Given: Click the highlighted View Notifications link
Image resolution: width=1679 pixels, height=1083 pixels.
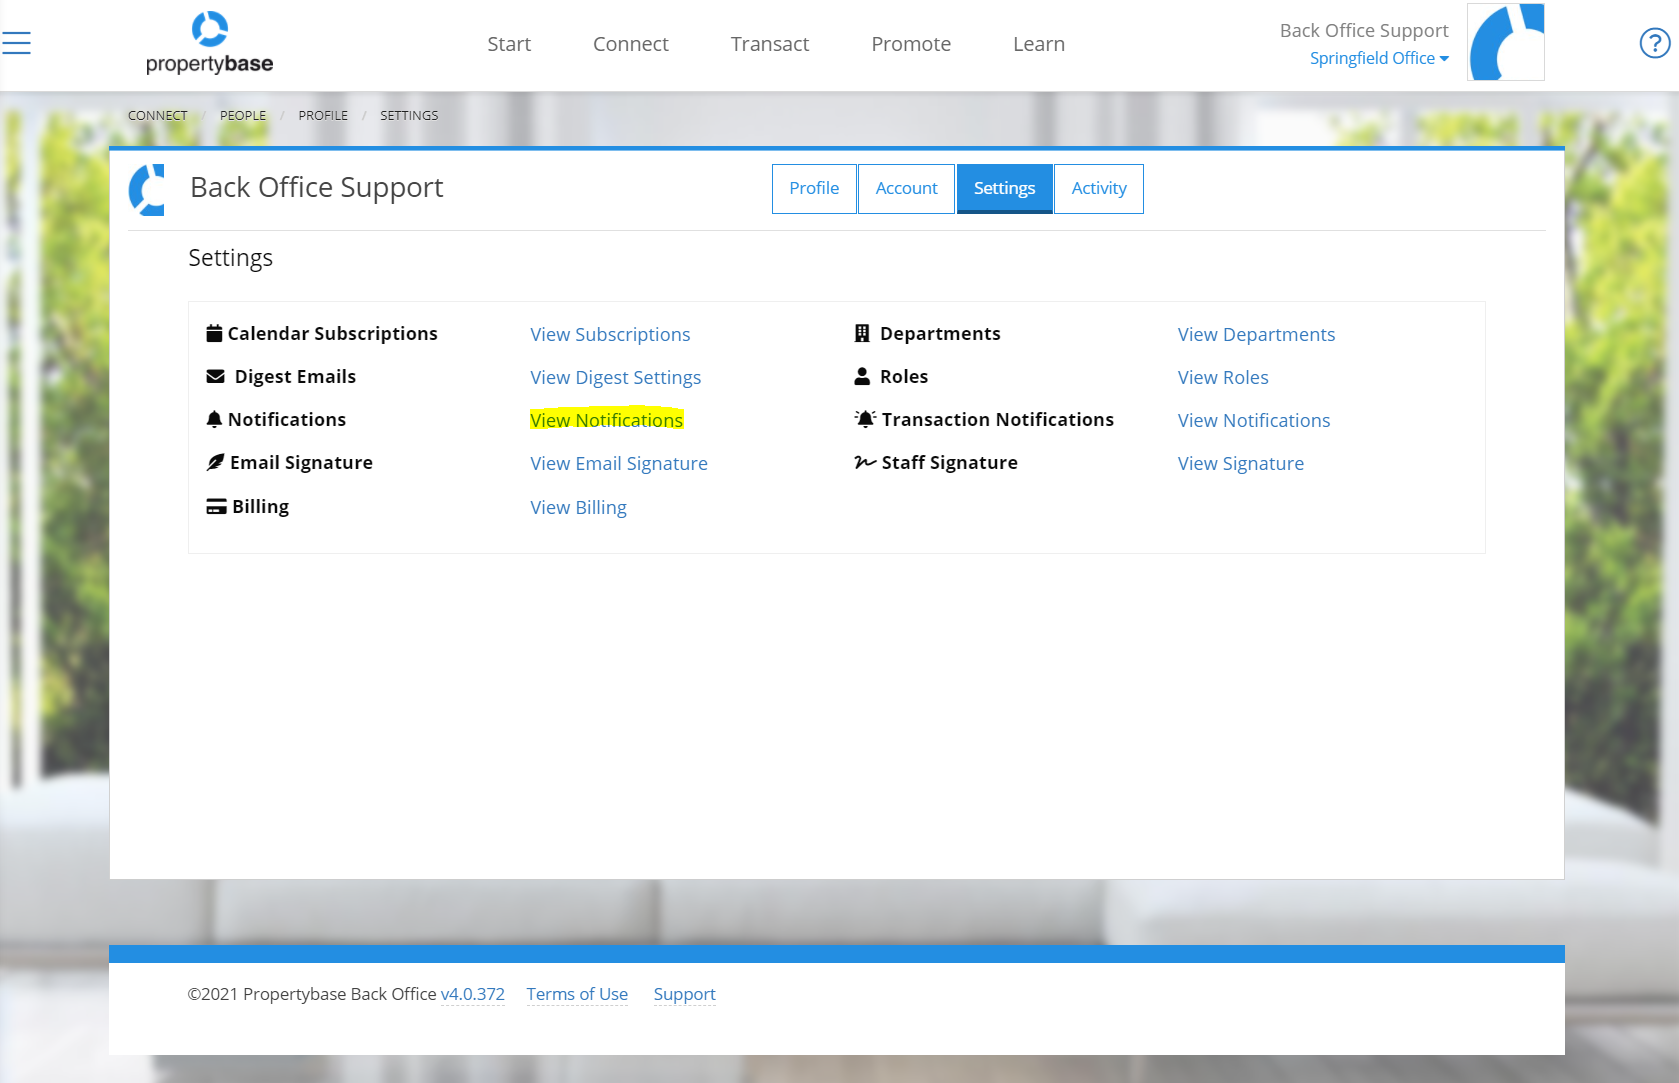Looking at the screenshot, I should (x=606, y=419).
